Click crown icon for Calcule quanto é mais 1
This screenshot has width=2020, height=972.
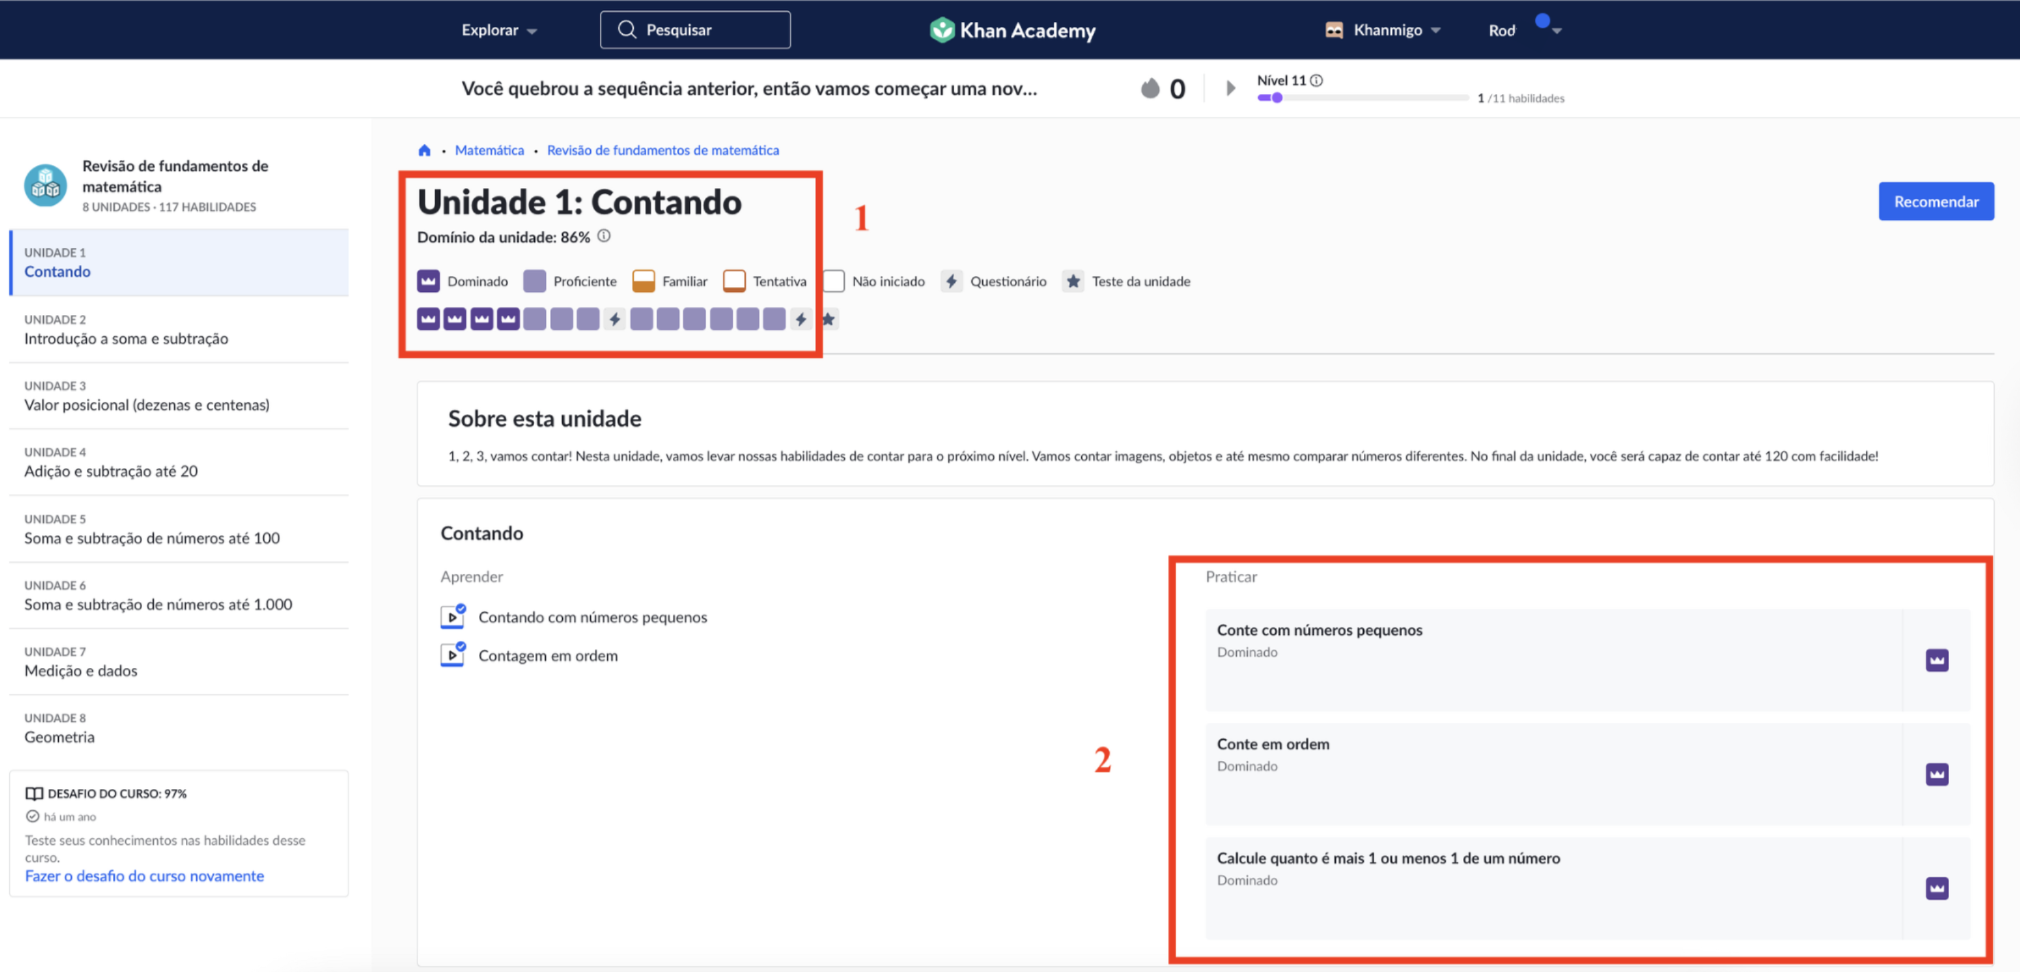point(1937,888)
